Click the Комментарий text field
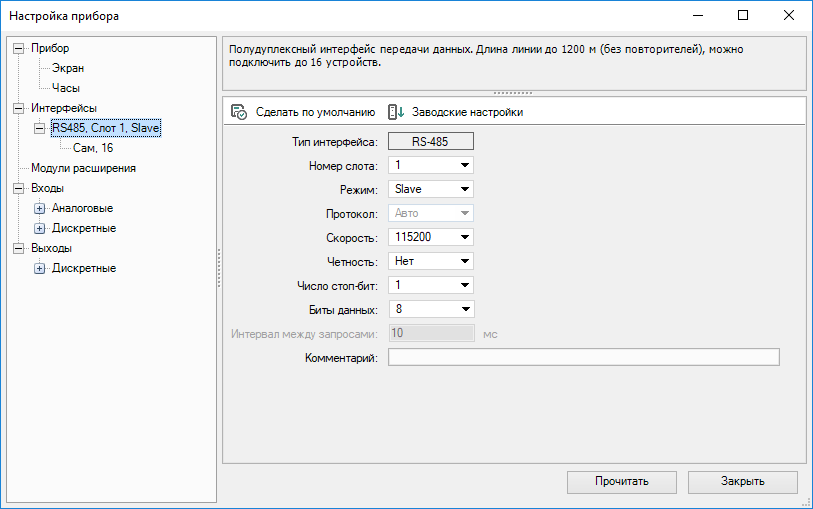Screen dimensions: 813x509 (x=583, y=358)
